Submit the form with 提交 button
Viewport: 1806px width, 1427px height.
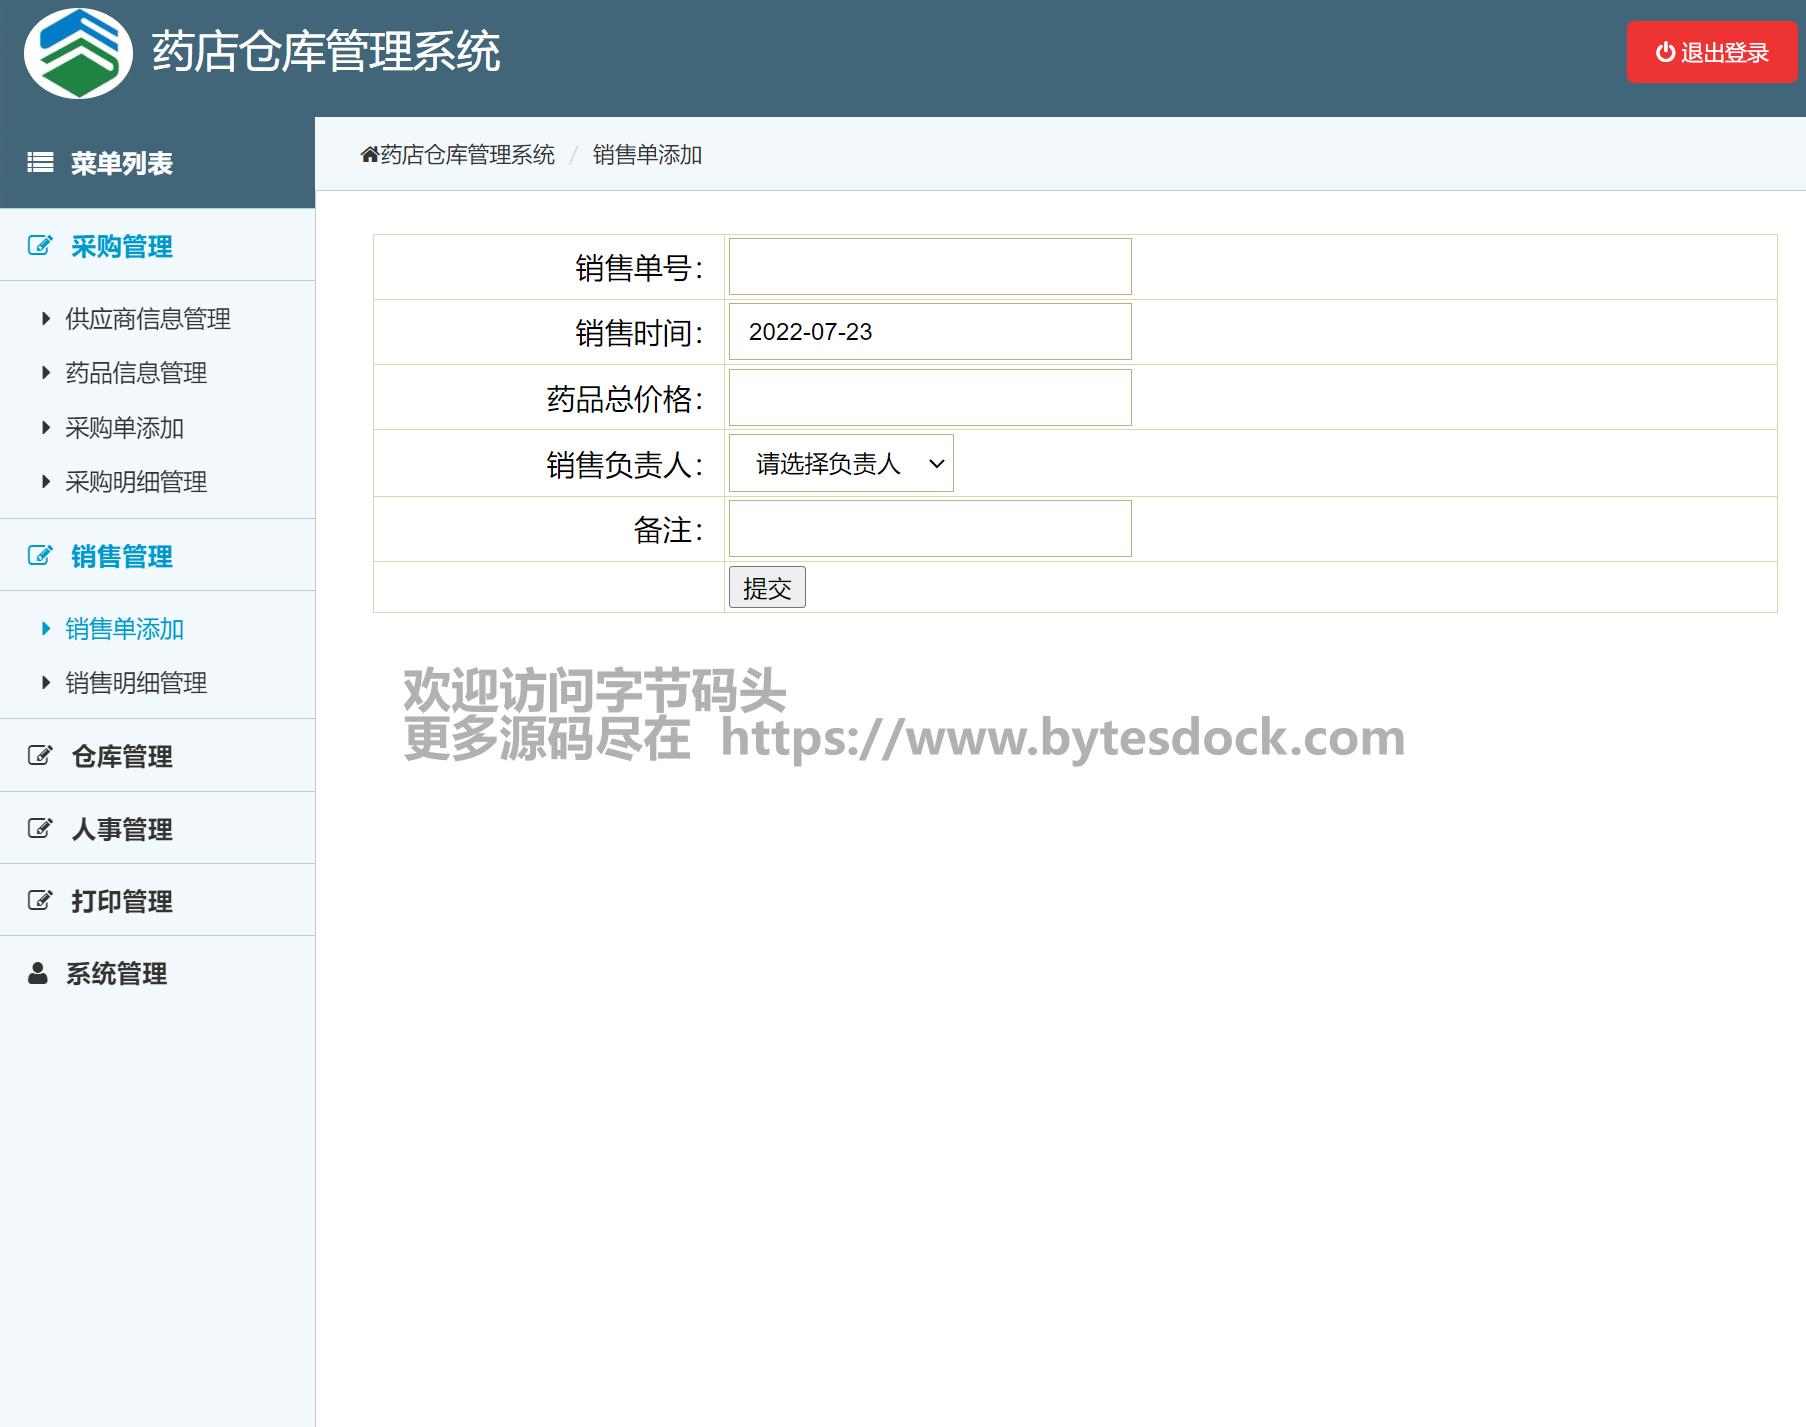[767, 588]
